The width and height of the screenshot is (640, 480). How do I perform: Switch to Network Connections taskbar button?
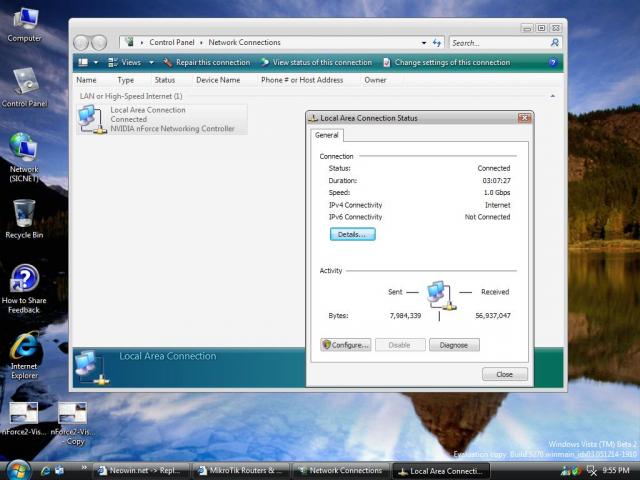click(341, 471)
